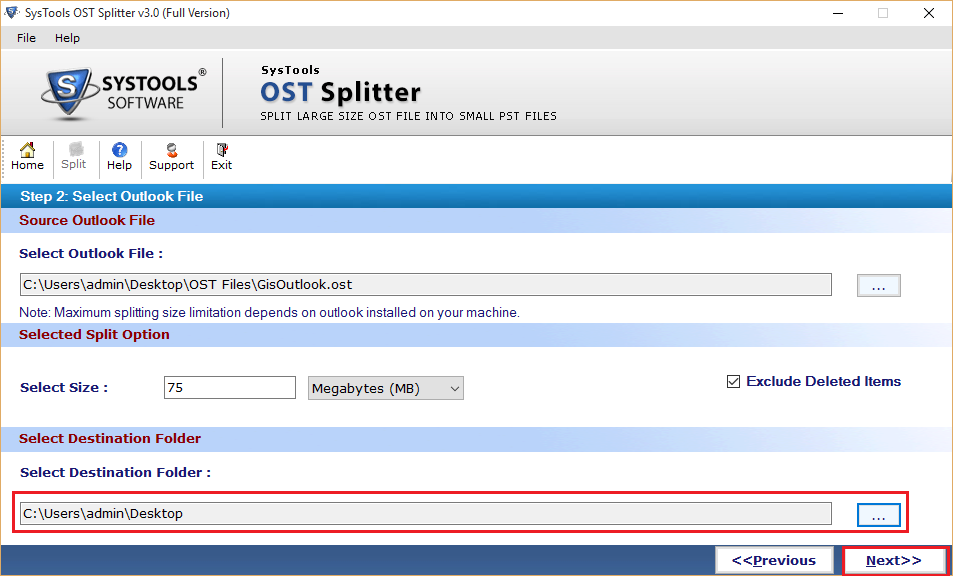
Task: Click the Select Size value field
Action: tap(230, 388)
